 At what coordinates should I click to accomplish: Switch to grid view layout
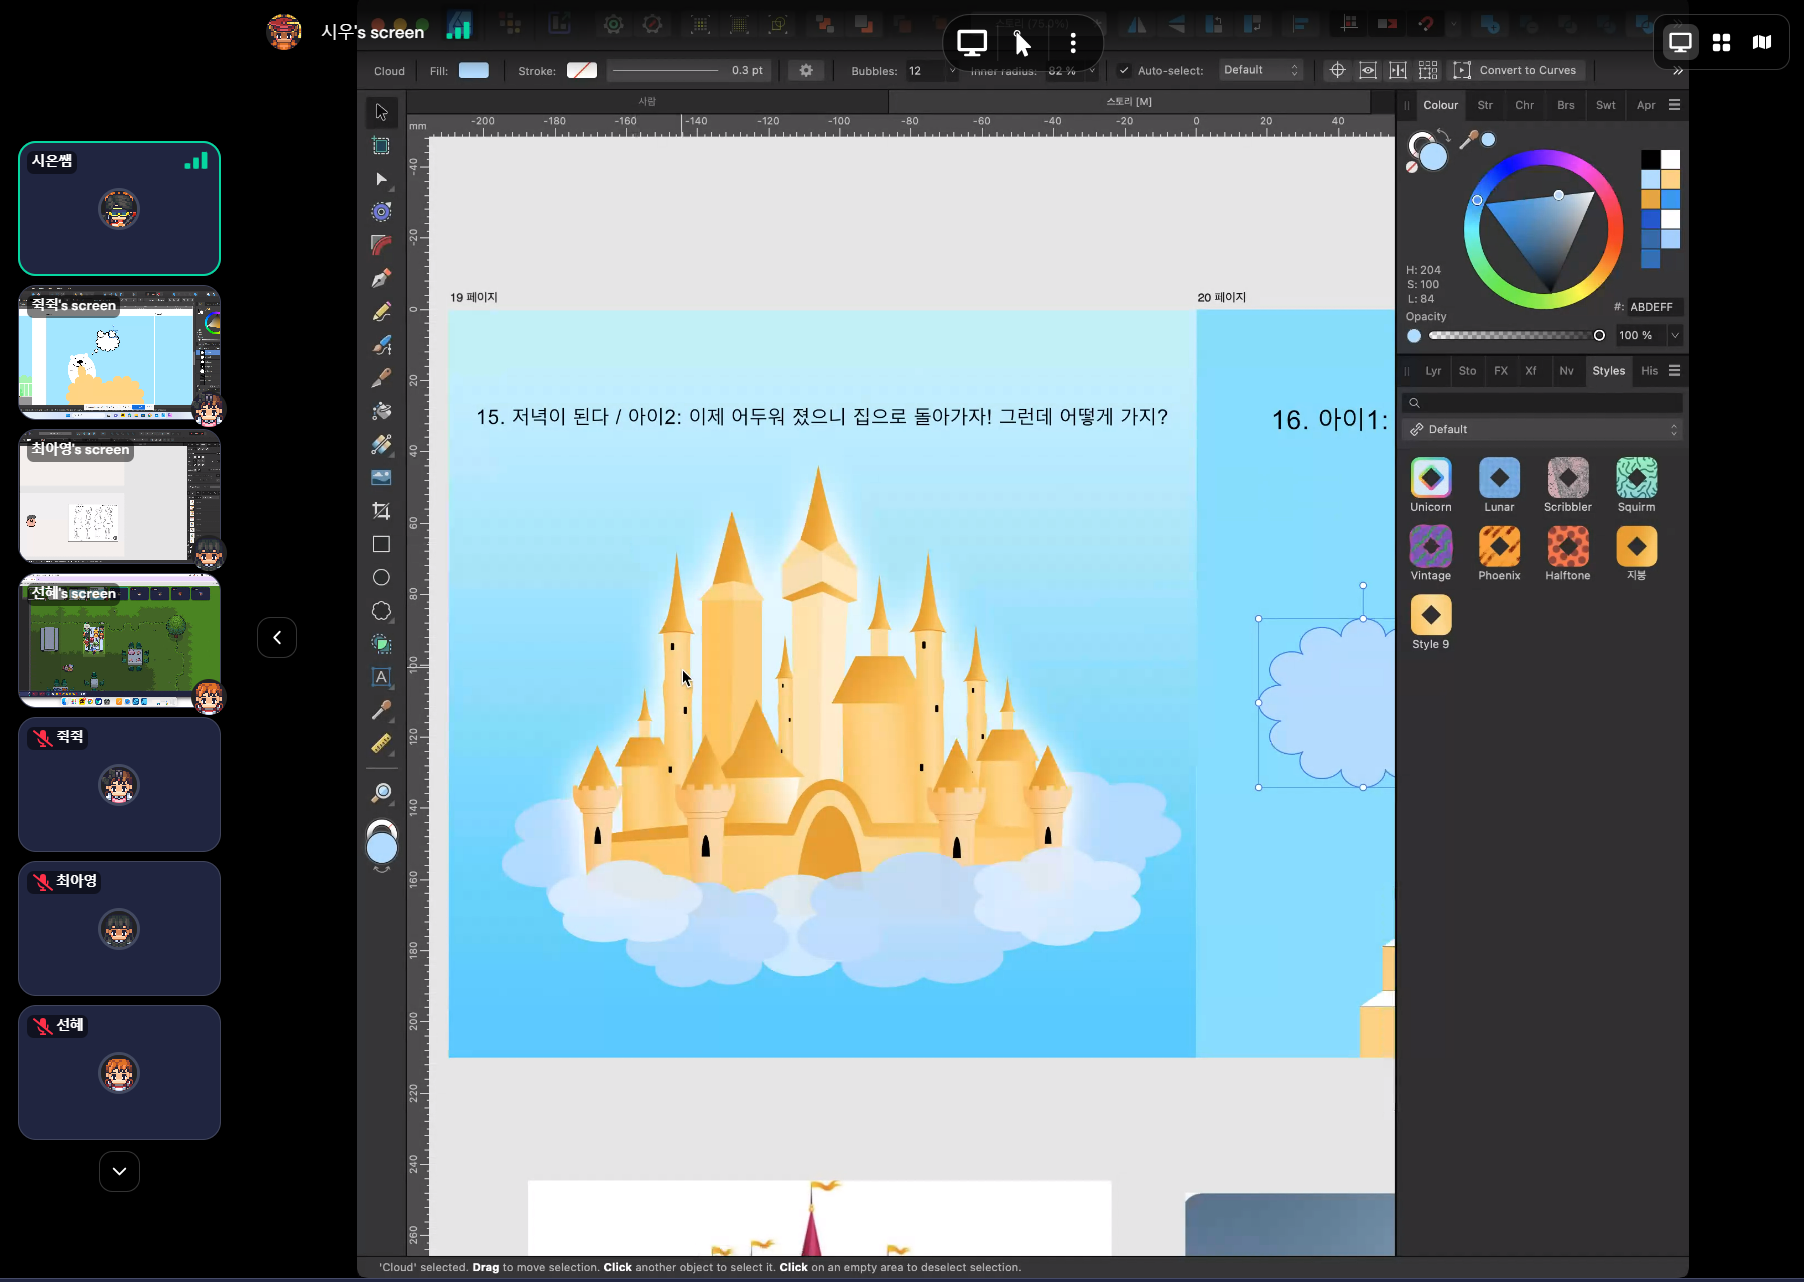coord(1721,42)
